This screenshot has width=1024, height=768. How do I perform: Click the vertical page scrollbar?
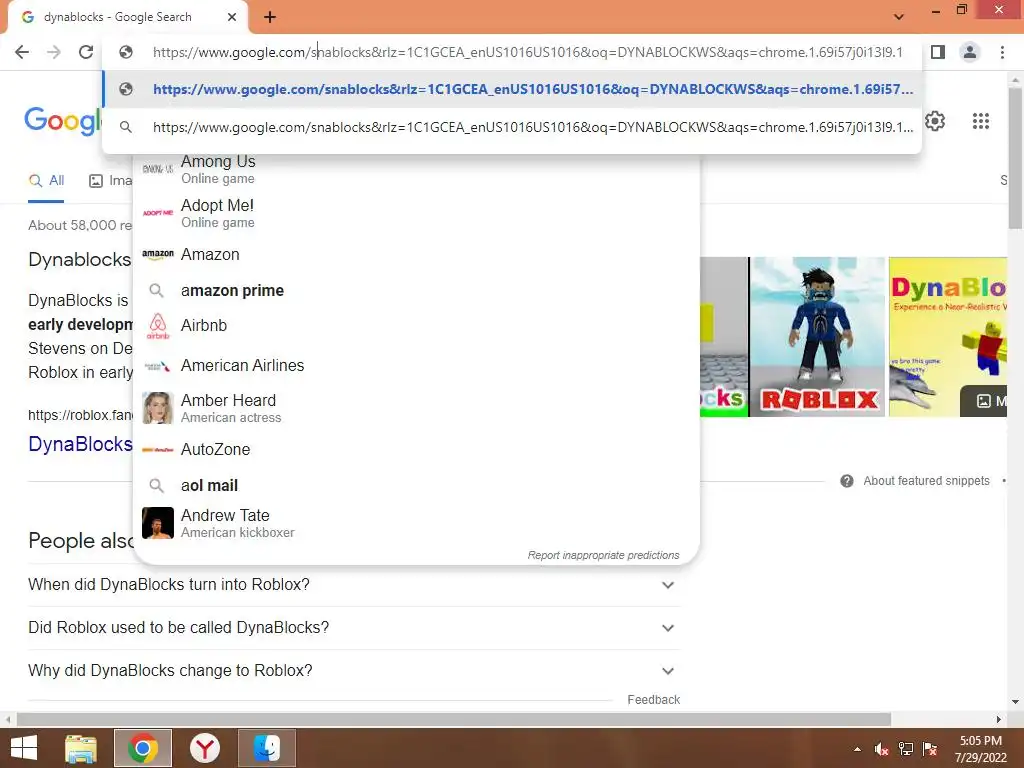pyautogui.click(x=1016, y=159)
